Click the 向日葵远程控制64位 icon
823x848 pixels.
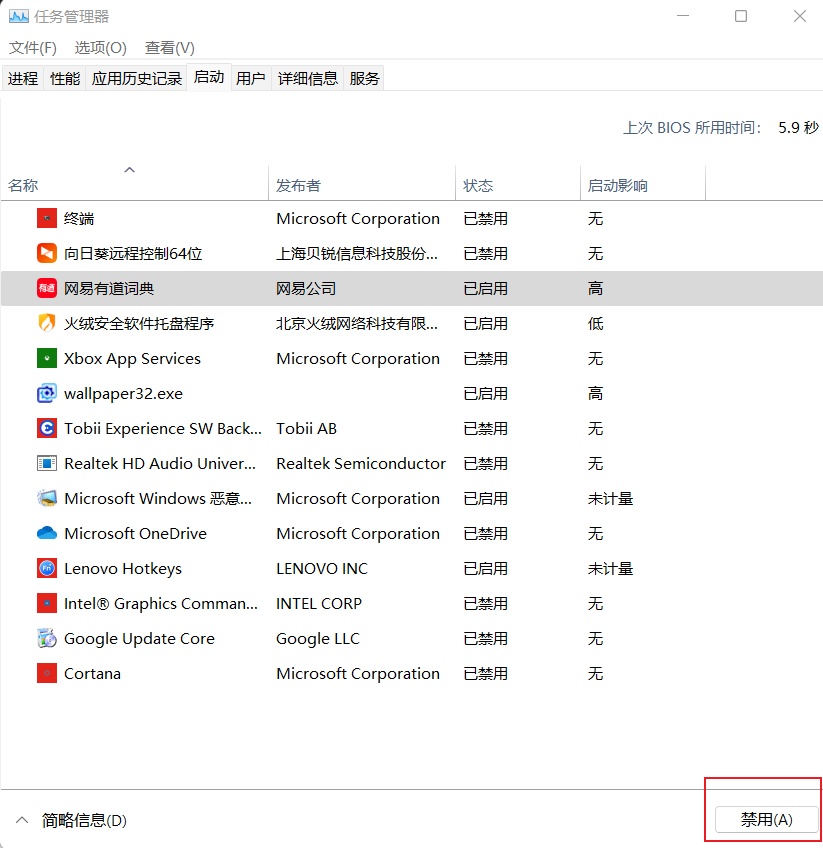pos(47,253)
